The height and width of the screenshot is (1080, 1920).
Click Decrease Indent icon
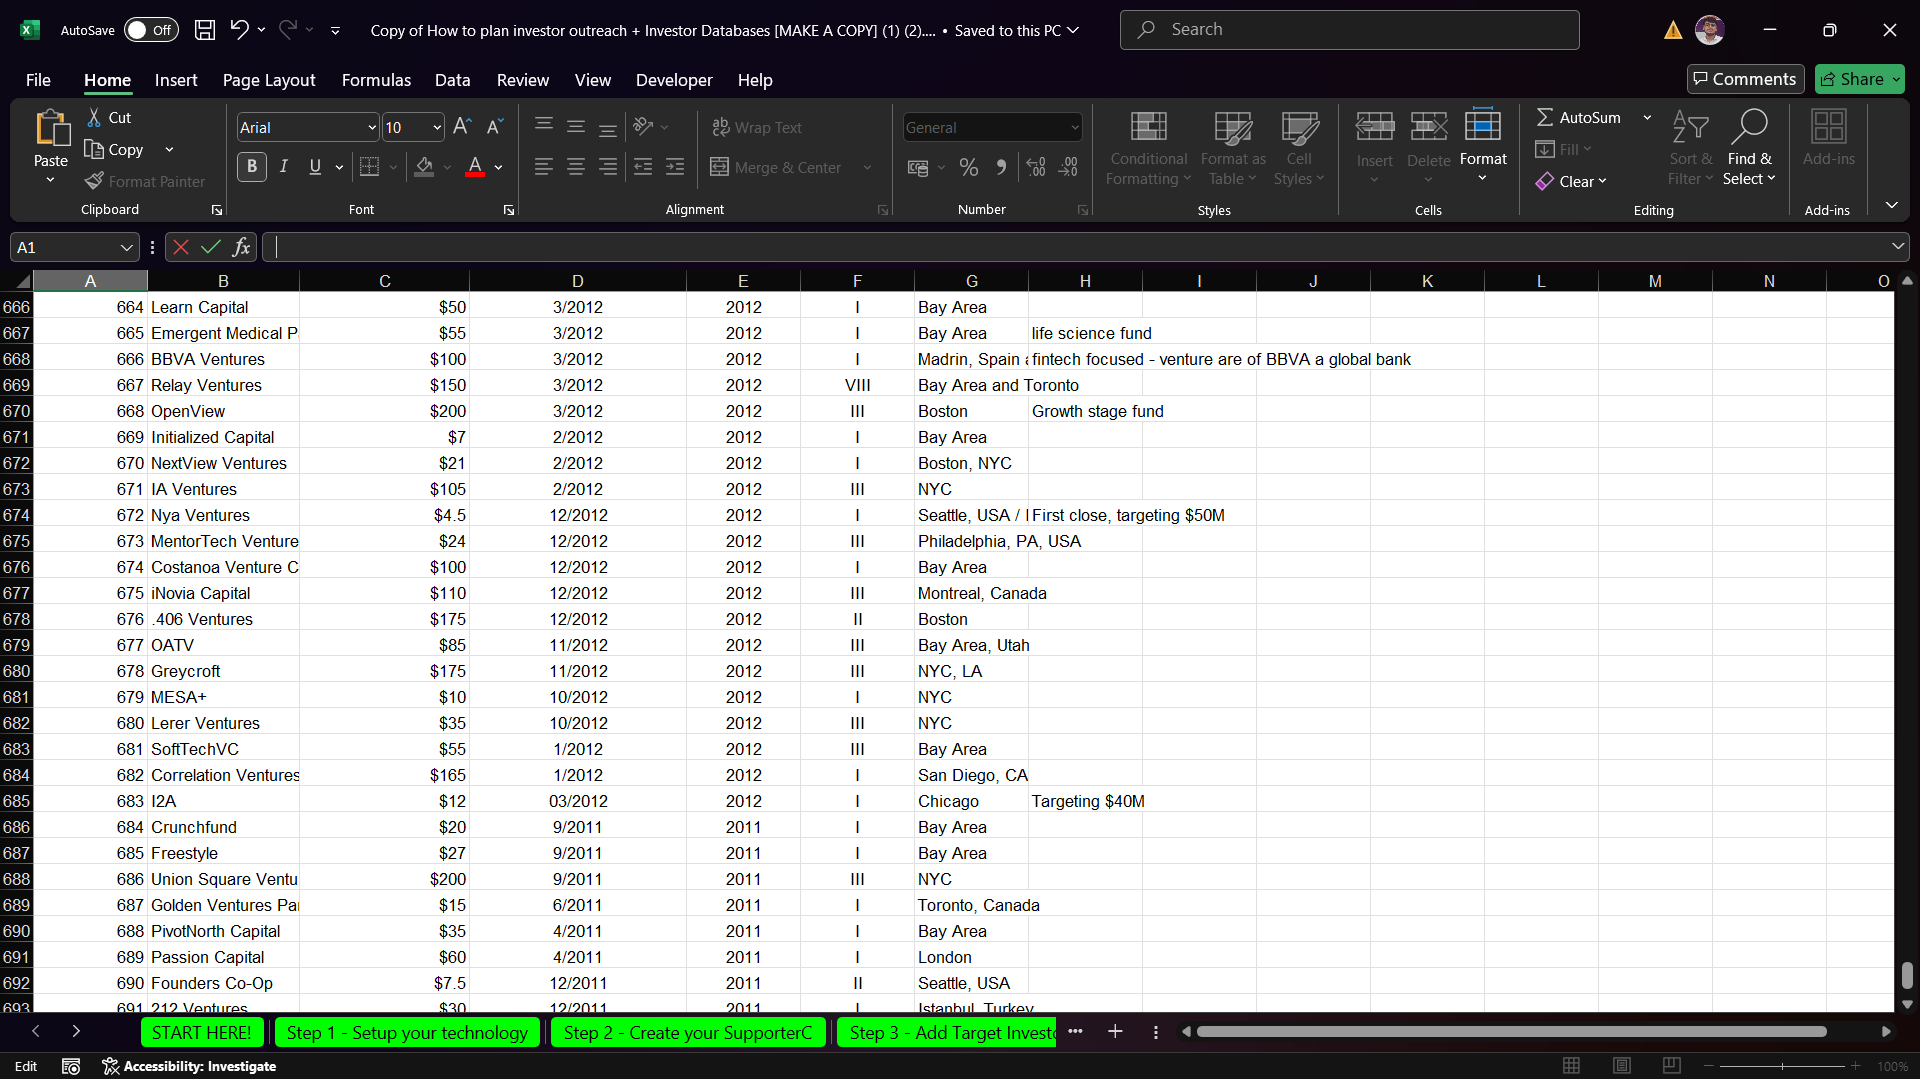(643, 167)
